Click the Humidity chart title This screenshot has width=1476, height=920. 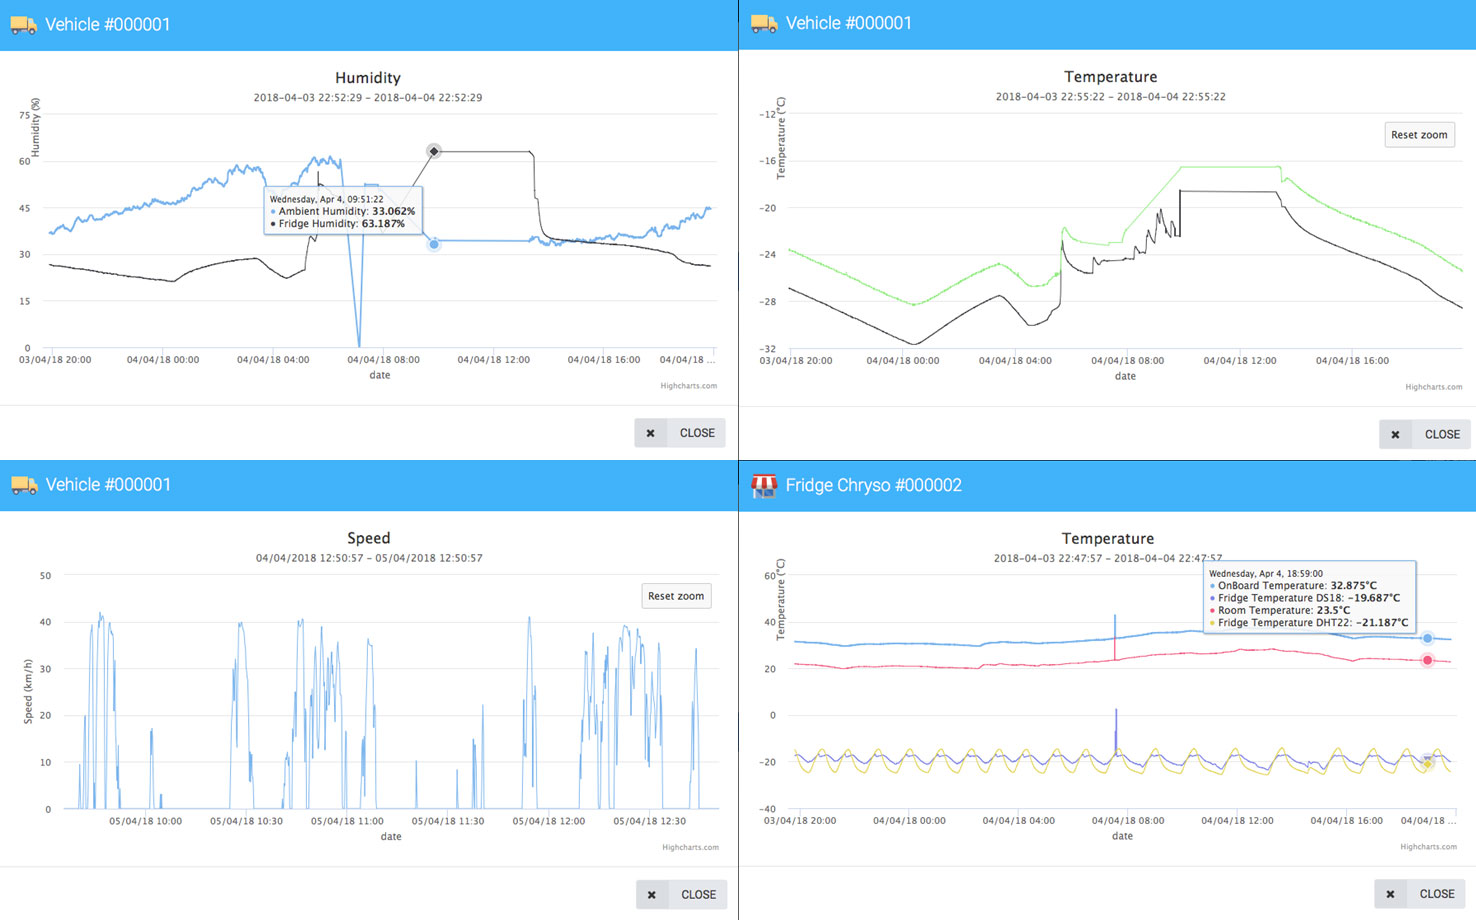tap(367, 78)
